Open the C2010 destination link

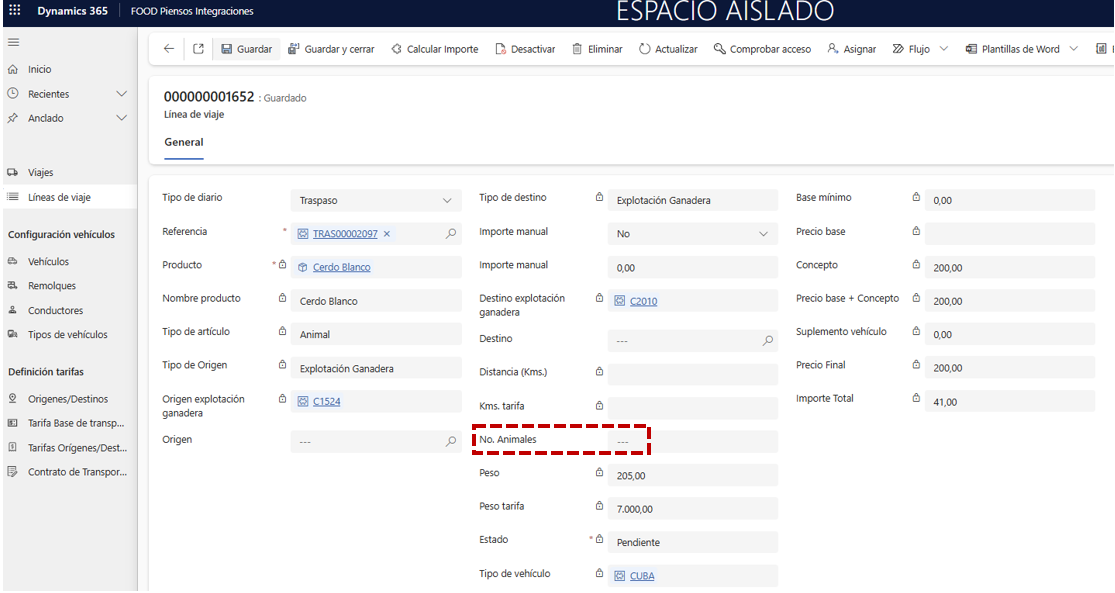(x=643, y=301)
